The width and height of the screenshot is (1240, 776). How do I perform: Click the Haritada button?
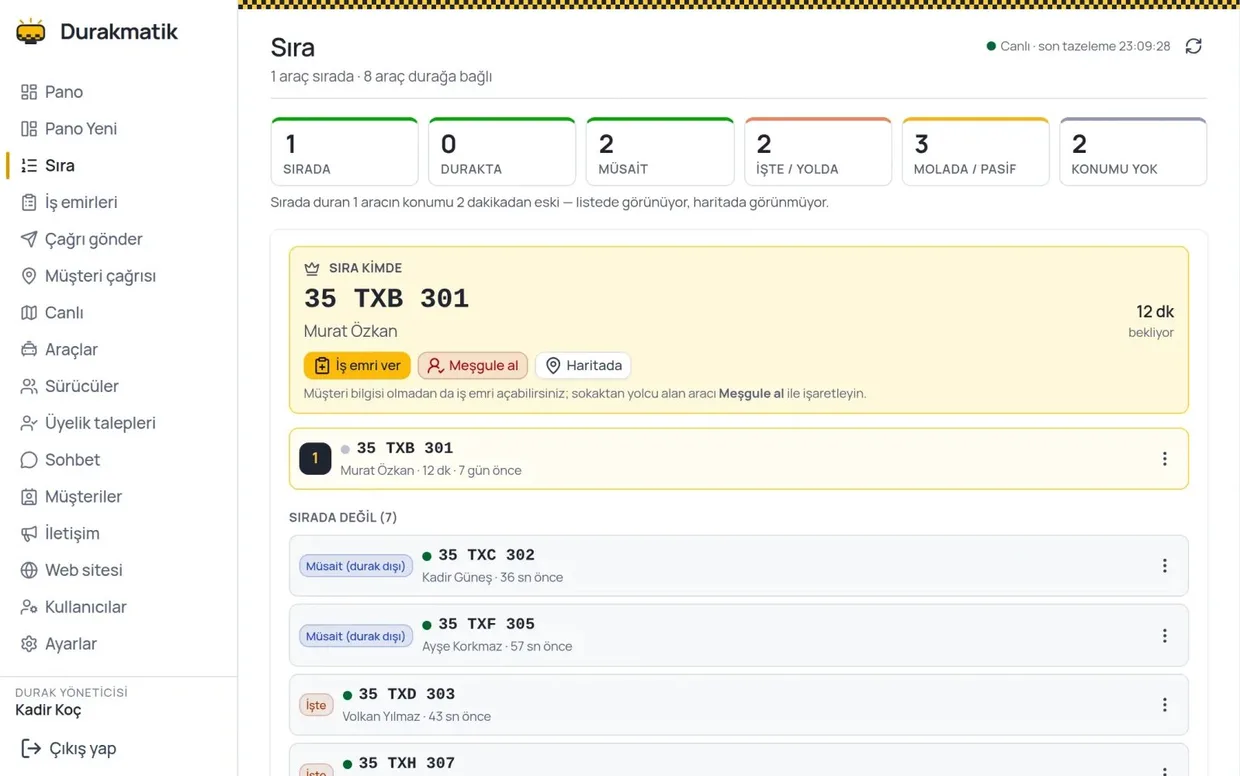(583, 366)
